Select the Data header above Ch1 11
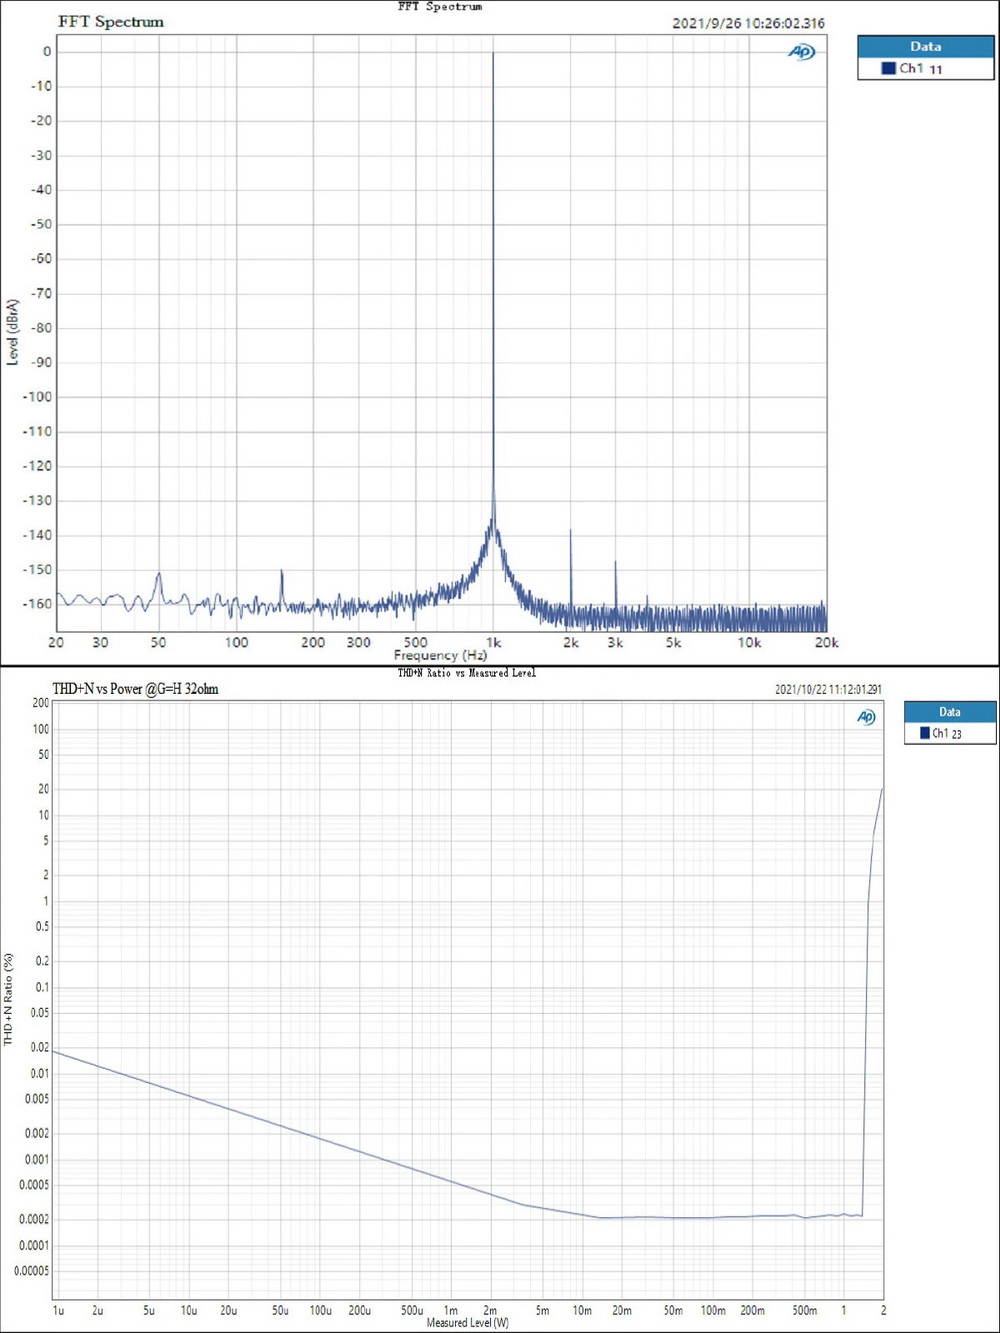The image size is (1000, 1333). (925, 46)
